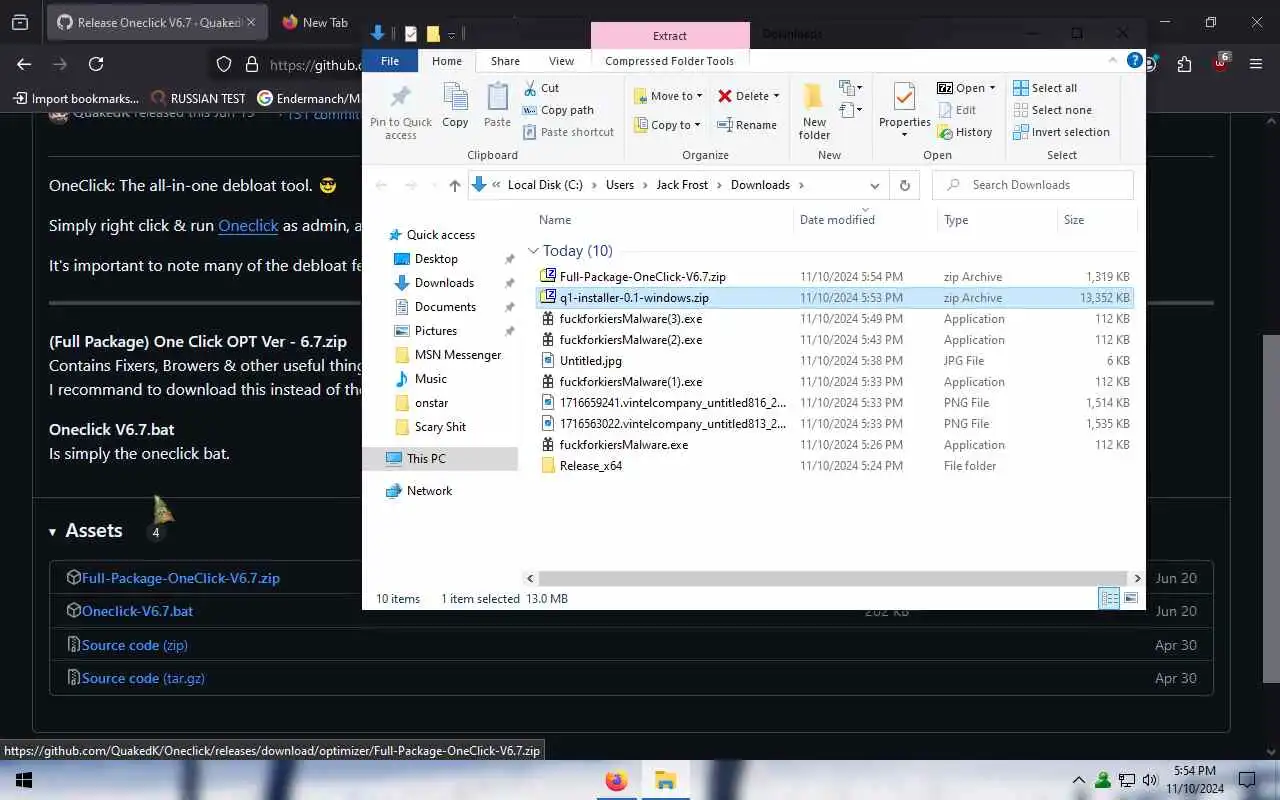Click Invert selection
The height and width of the screenshot is (800, 1280).
click(x=1061, y=132)
